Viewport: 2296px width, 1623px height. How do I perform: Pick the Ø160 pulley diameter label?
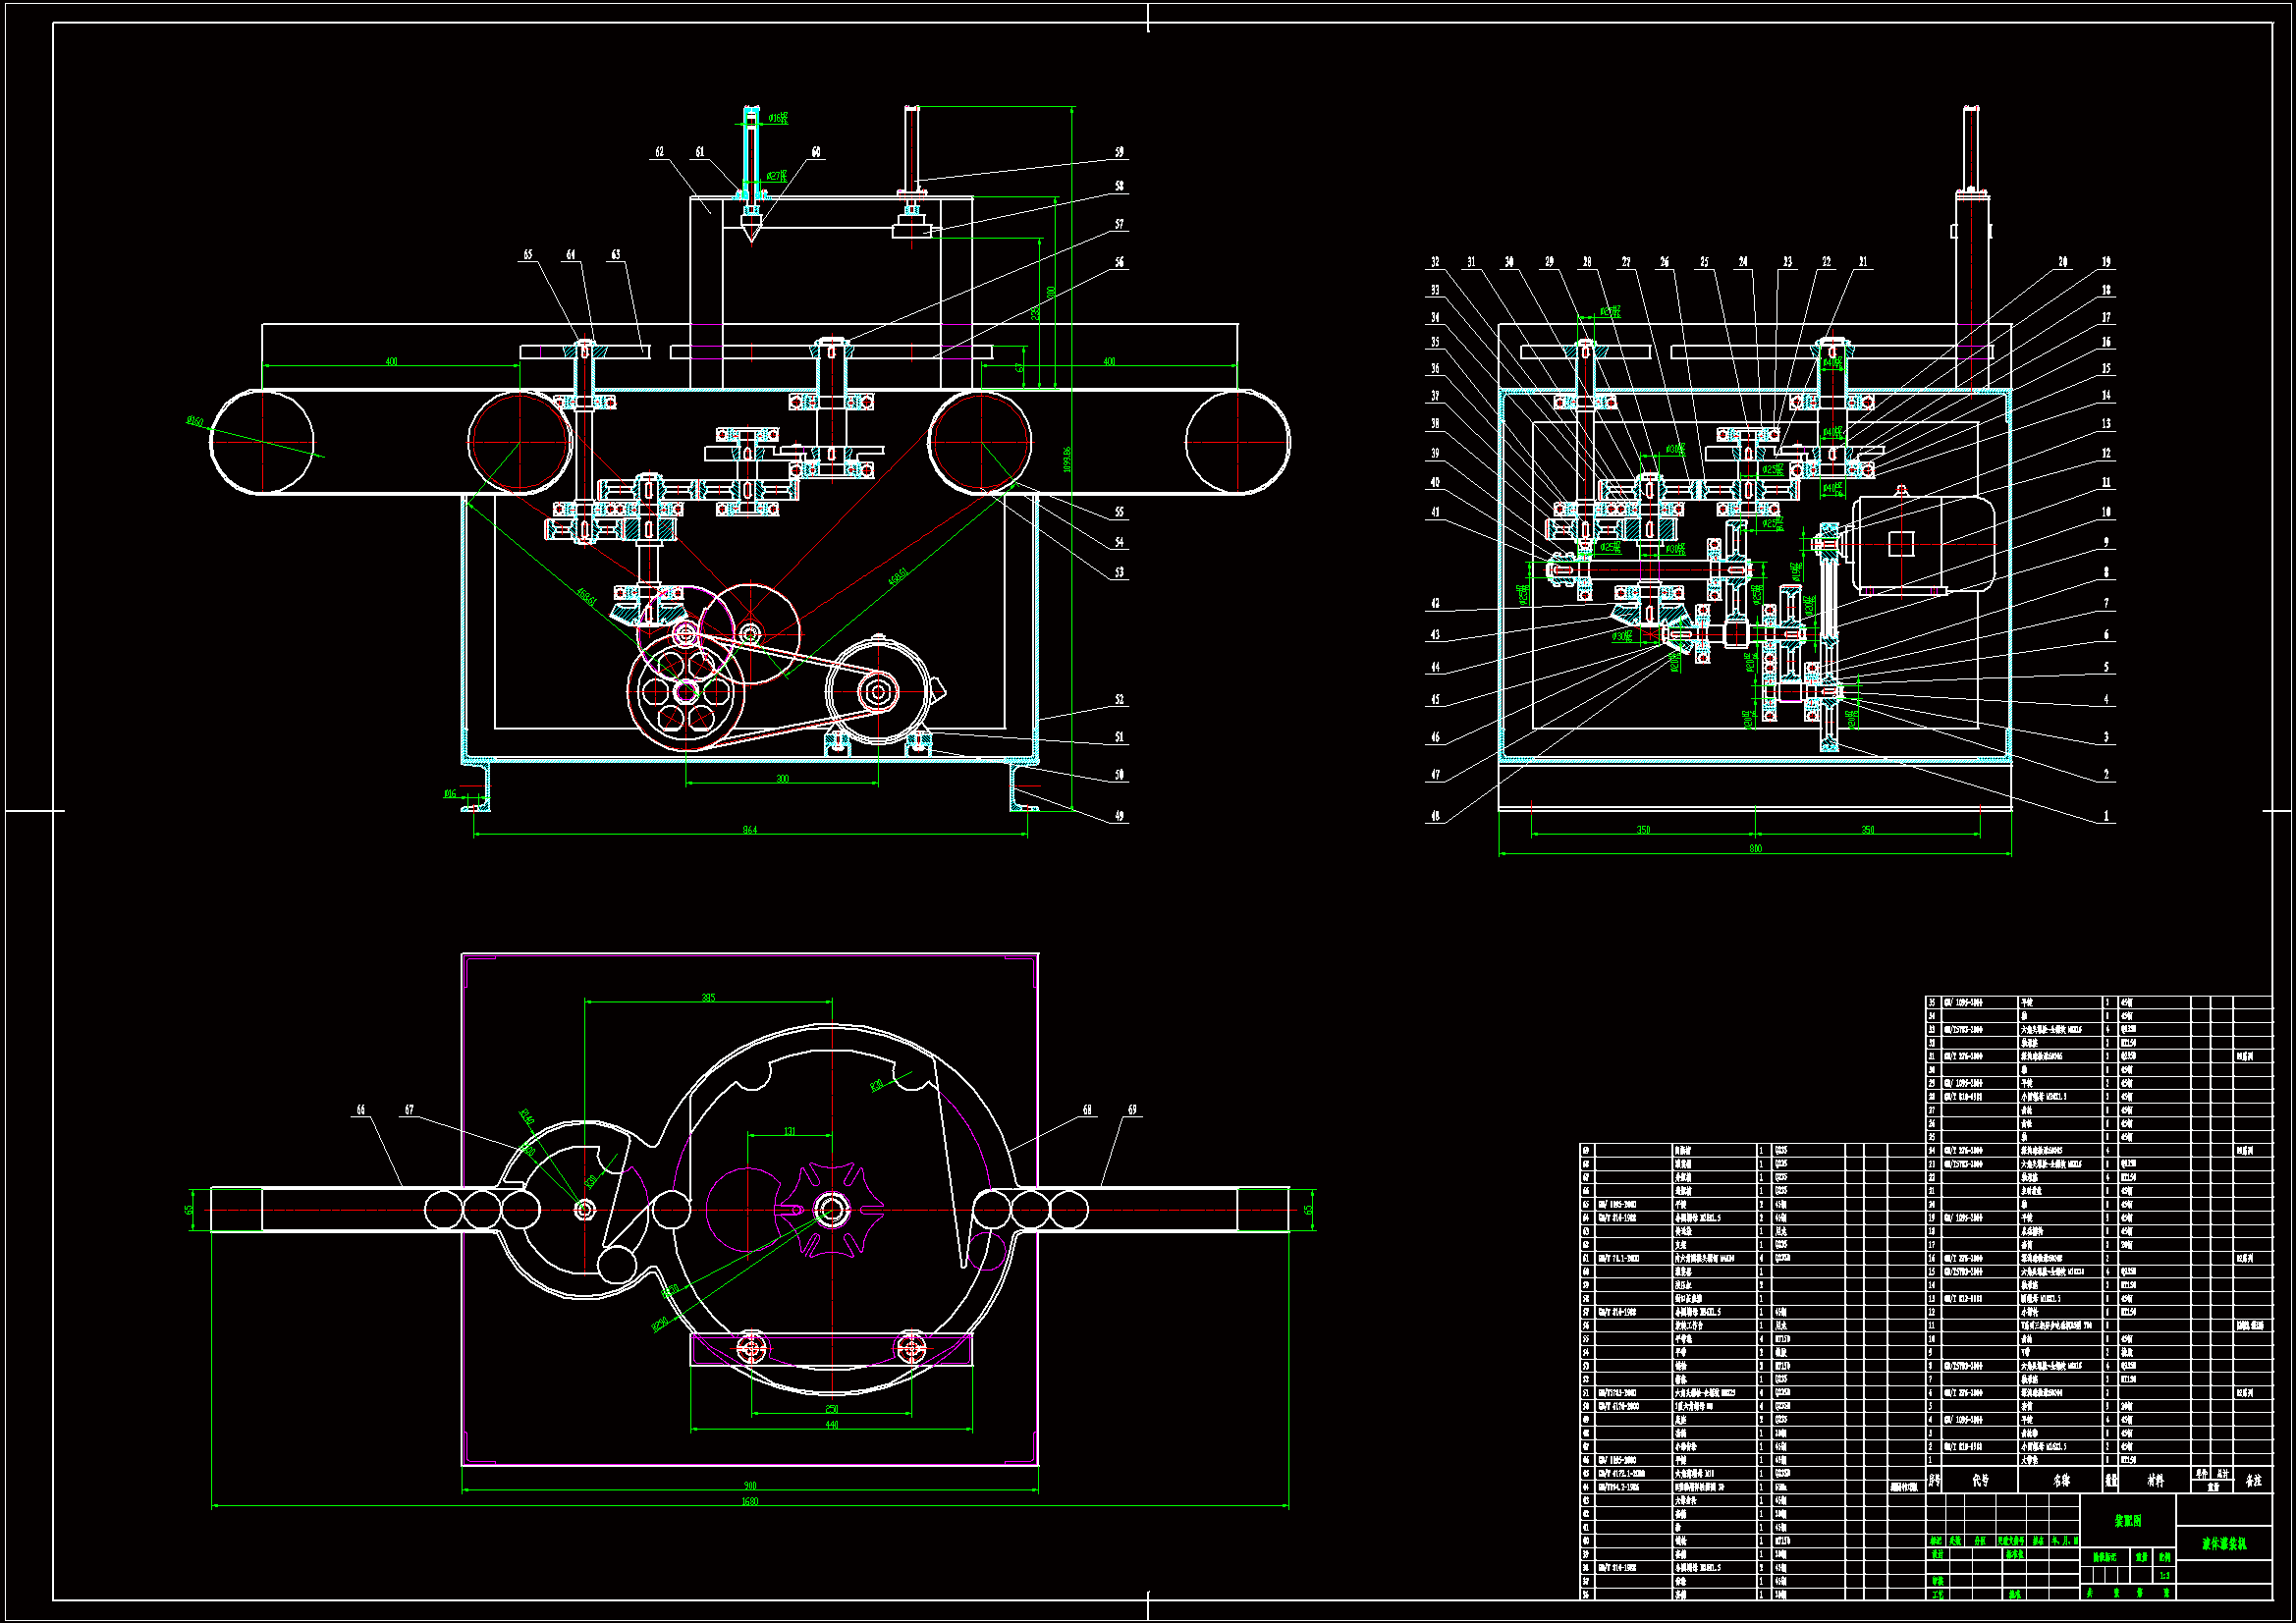pyautogui.click(x=195, y=421)
